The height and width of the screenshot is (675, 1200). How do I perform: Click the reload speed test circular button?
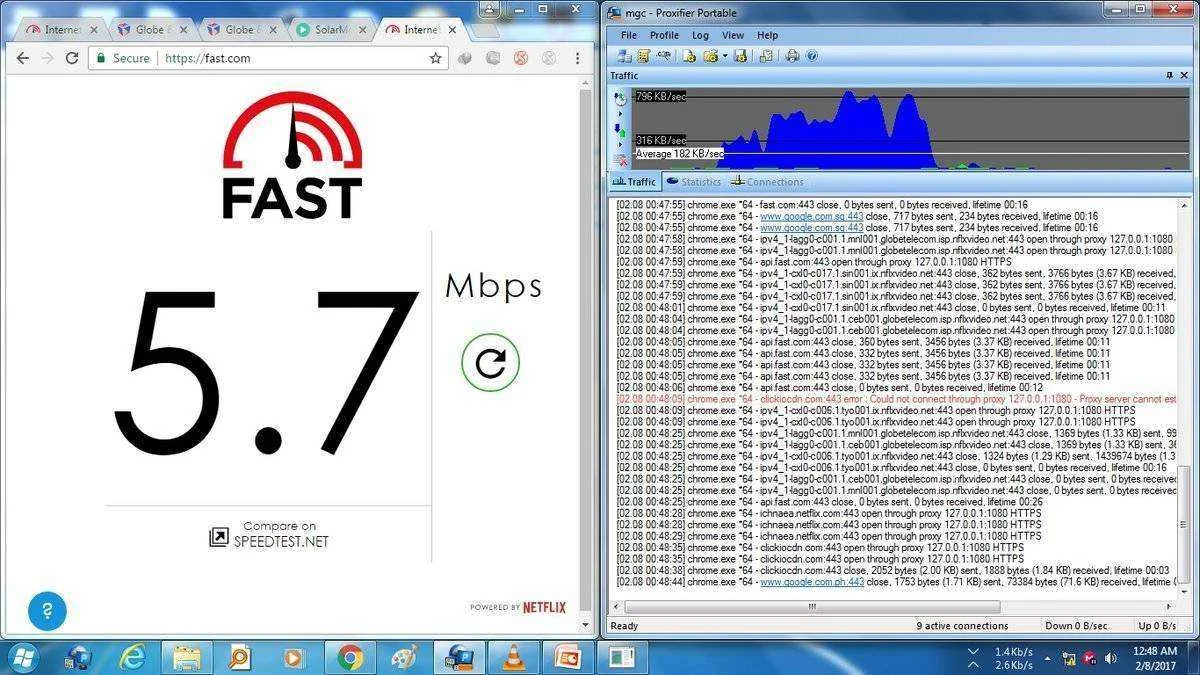click(x=490, y=362)
